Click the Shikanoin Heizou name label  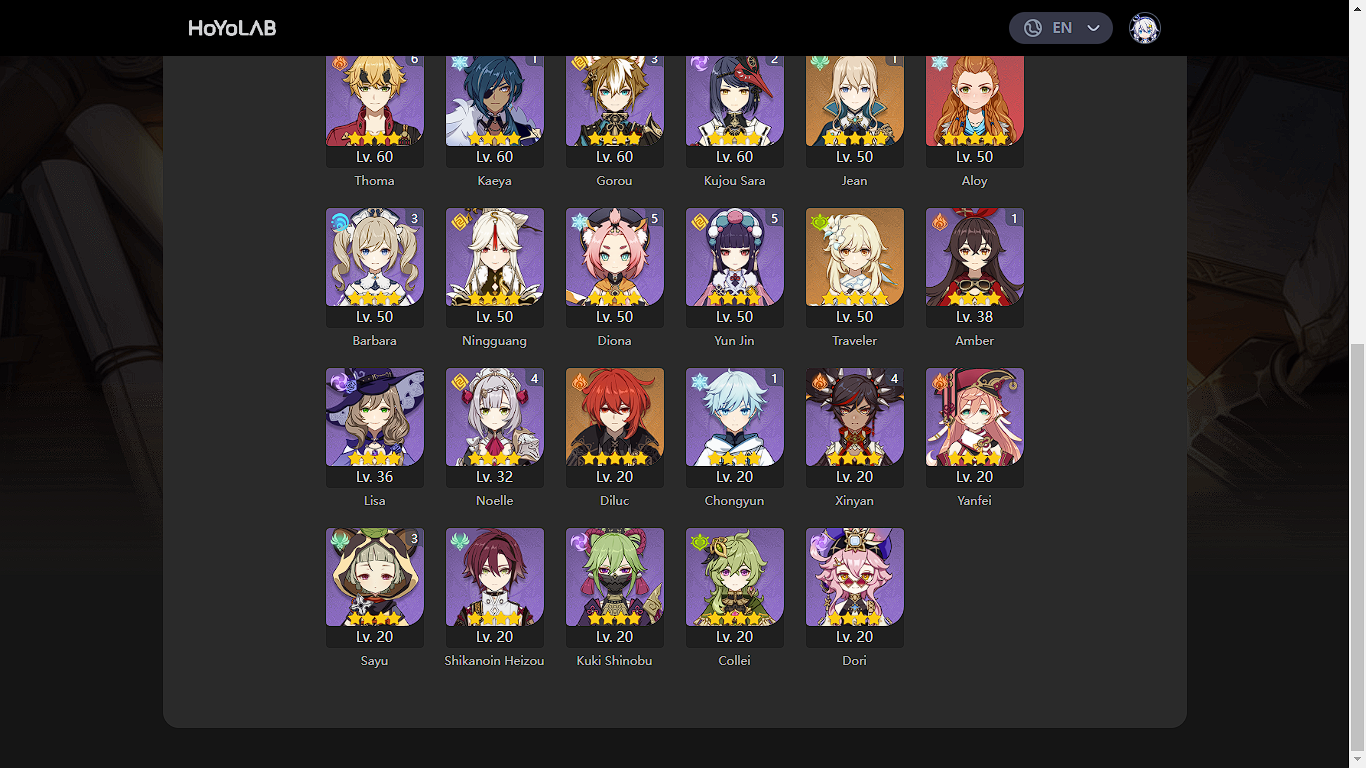(x=495, y=661)
